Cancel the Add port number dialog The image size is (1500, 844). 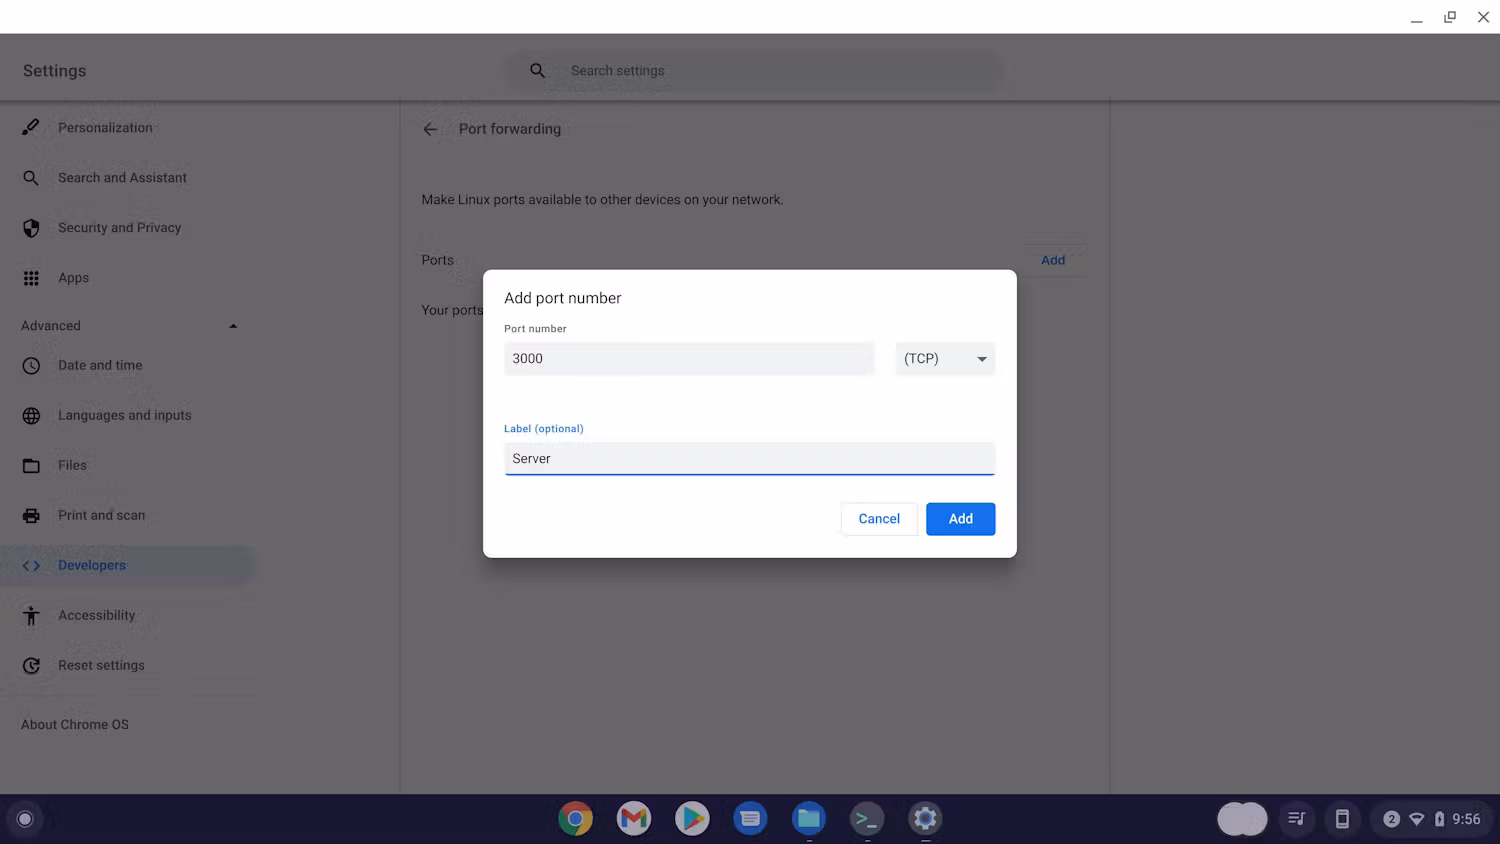coord(878,518)
